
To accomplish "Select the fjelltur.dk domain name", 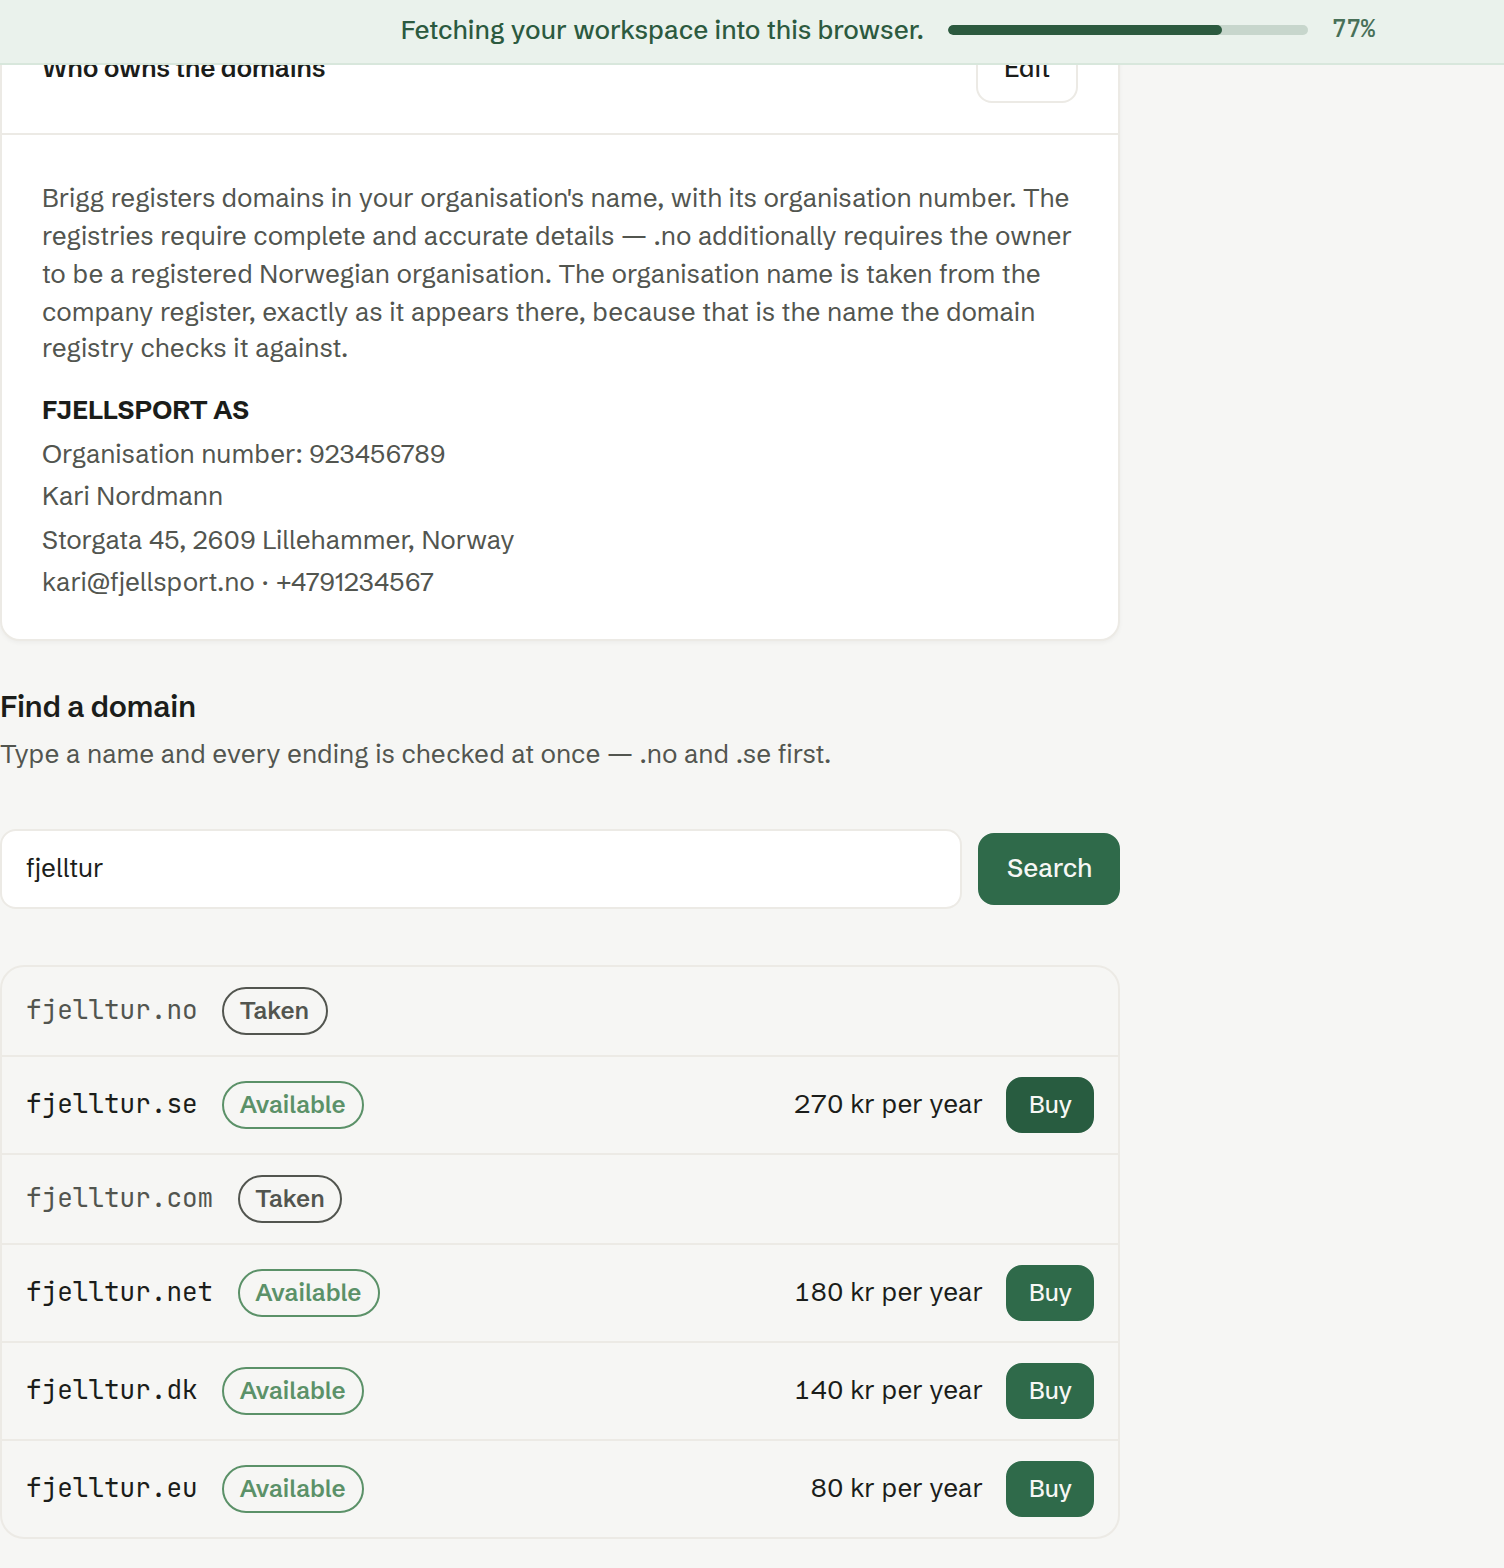I will click(112, 1390).
